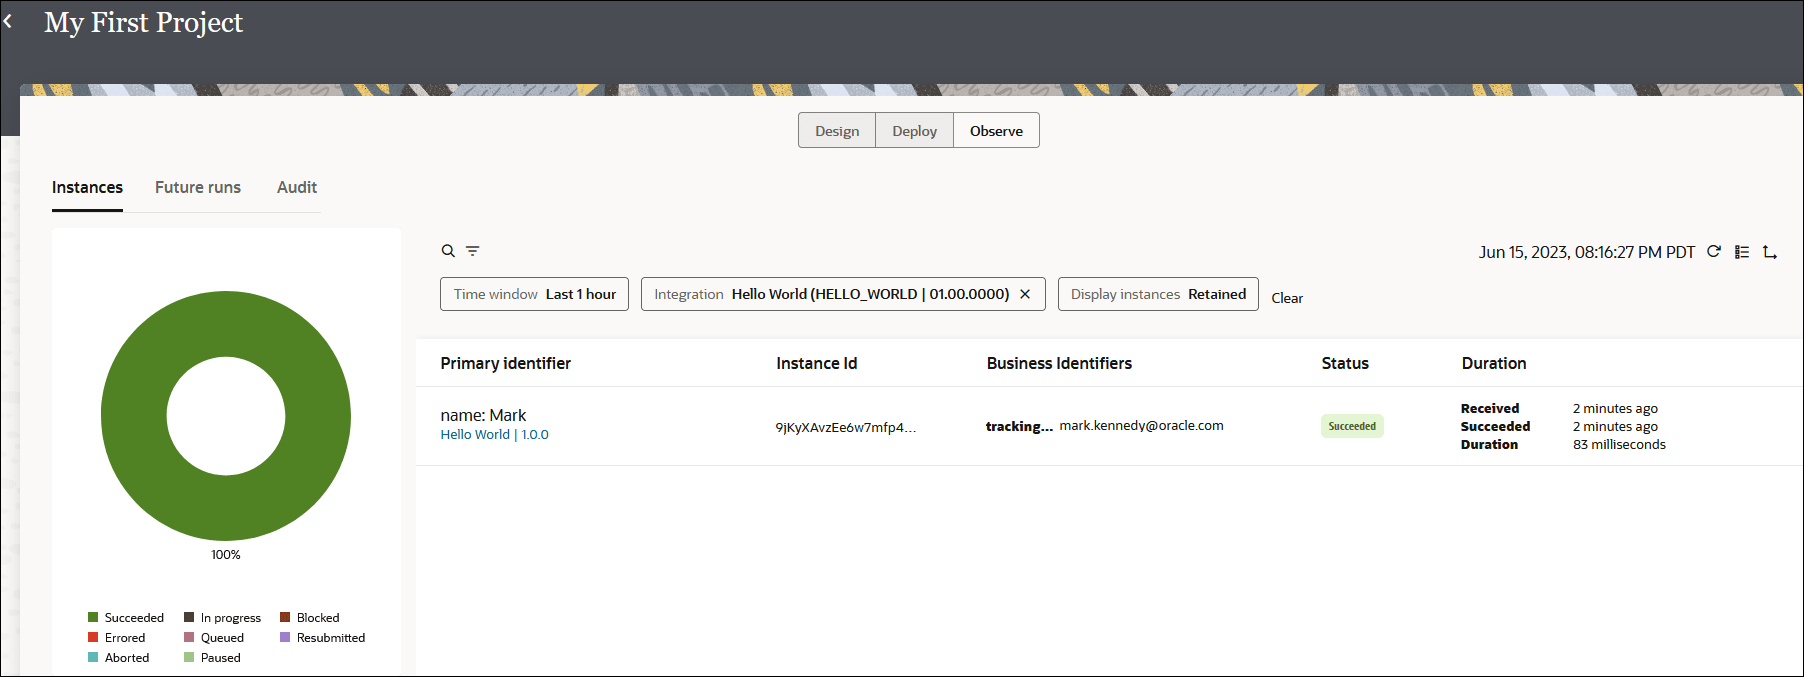Open the Instances tab
This screenshot has width=1804, height=677.
point(87,187)
